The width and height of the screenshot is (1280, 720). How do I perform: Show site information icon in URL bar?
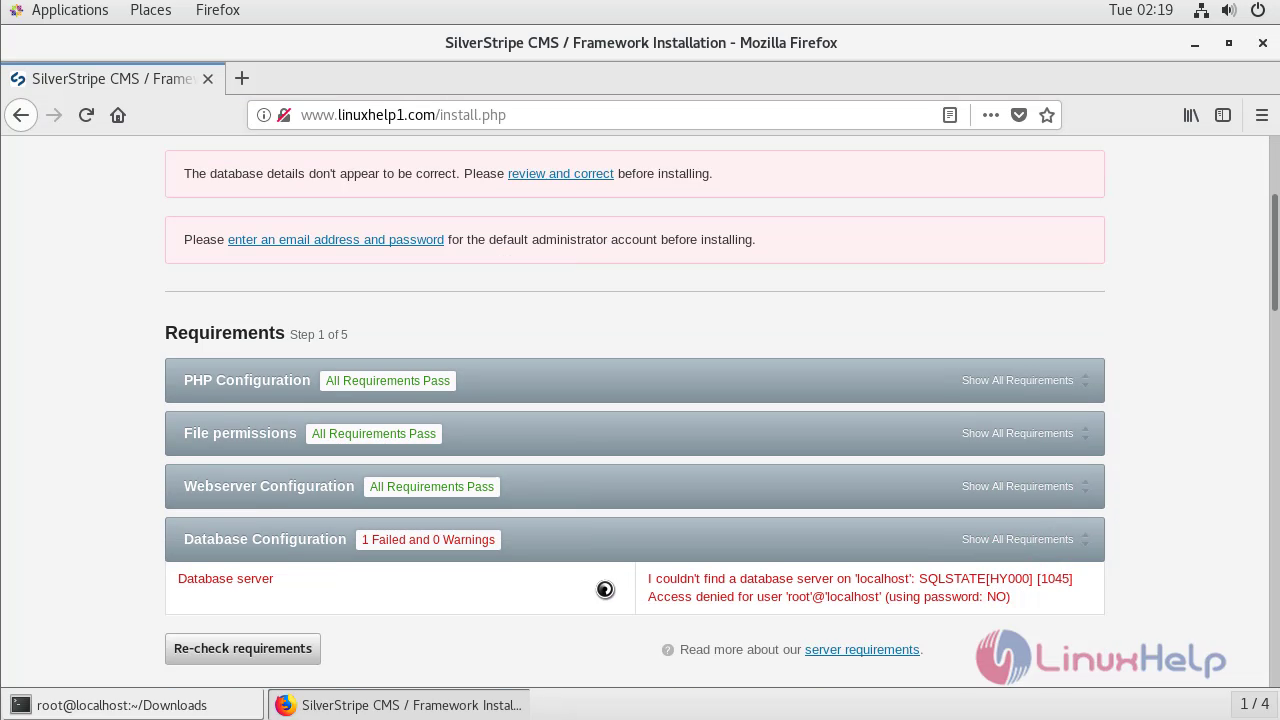pyautogui.click(x=264, y=115)
